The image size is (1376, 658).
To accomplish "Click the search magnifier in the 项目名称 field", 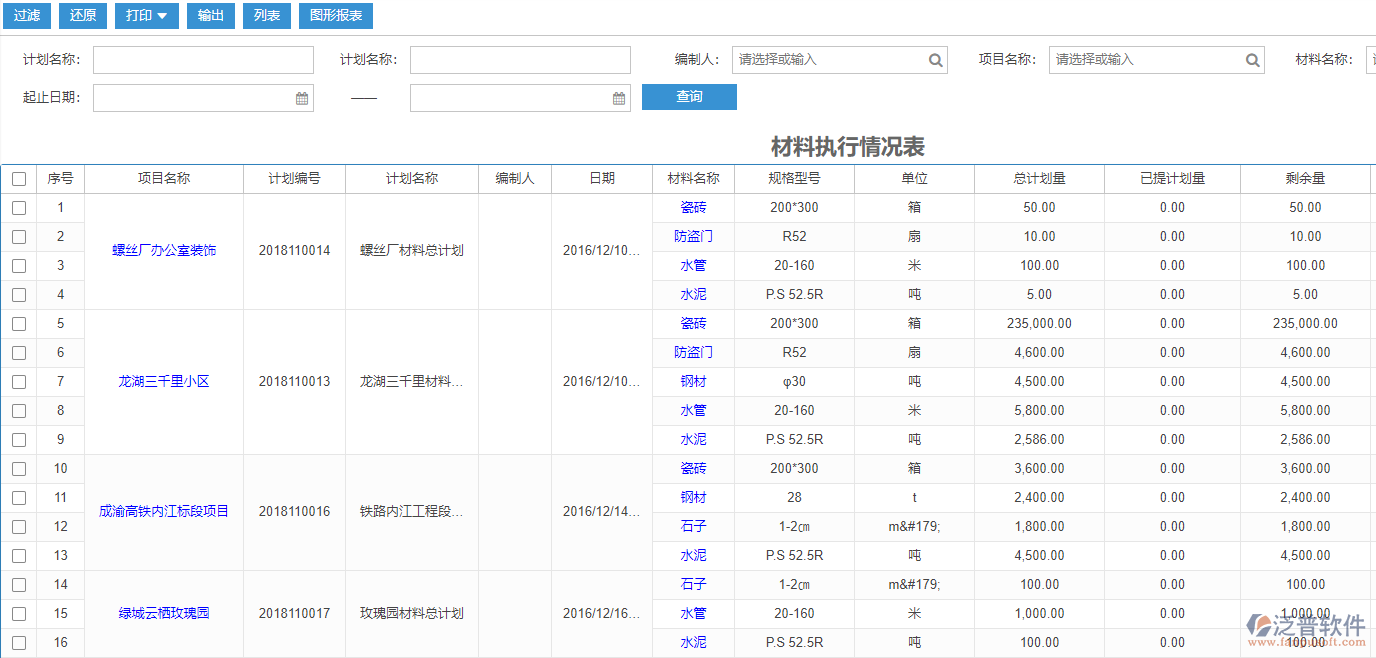I will 1252,60.
